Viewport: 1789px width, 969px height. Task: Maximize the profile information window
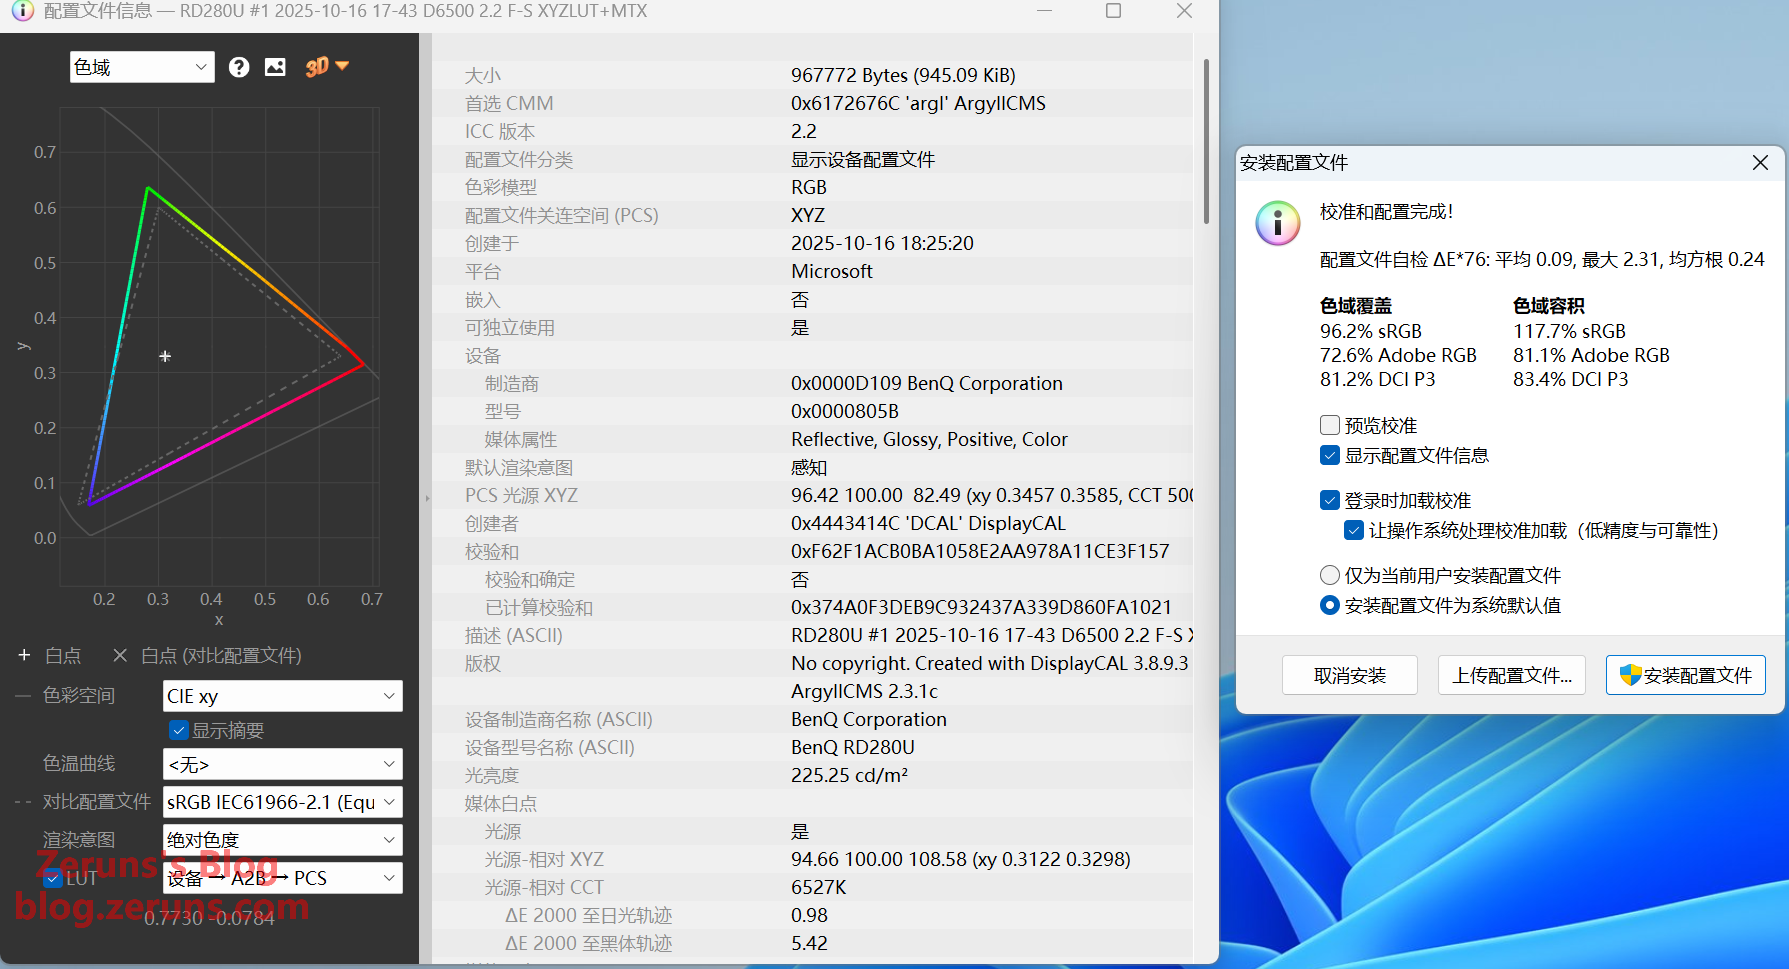1113,11
